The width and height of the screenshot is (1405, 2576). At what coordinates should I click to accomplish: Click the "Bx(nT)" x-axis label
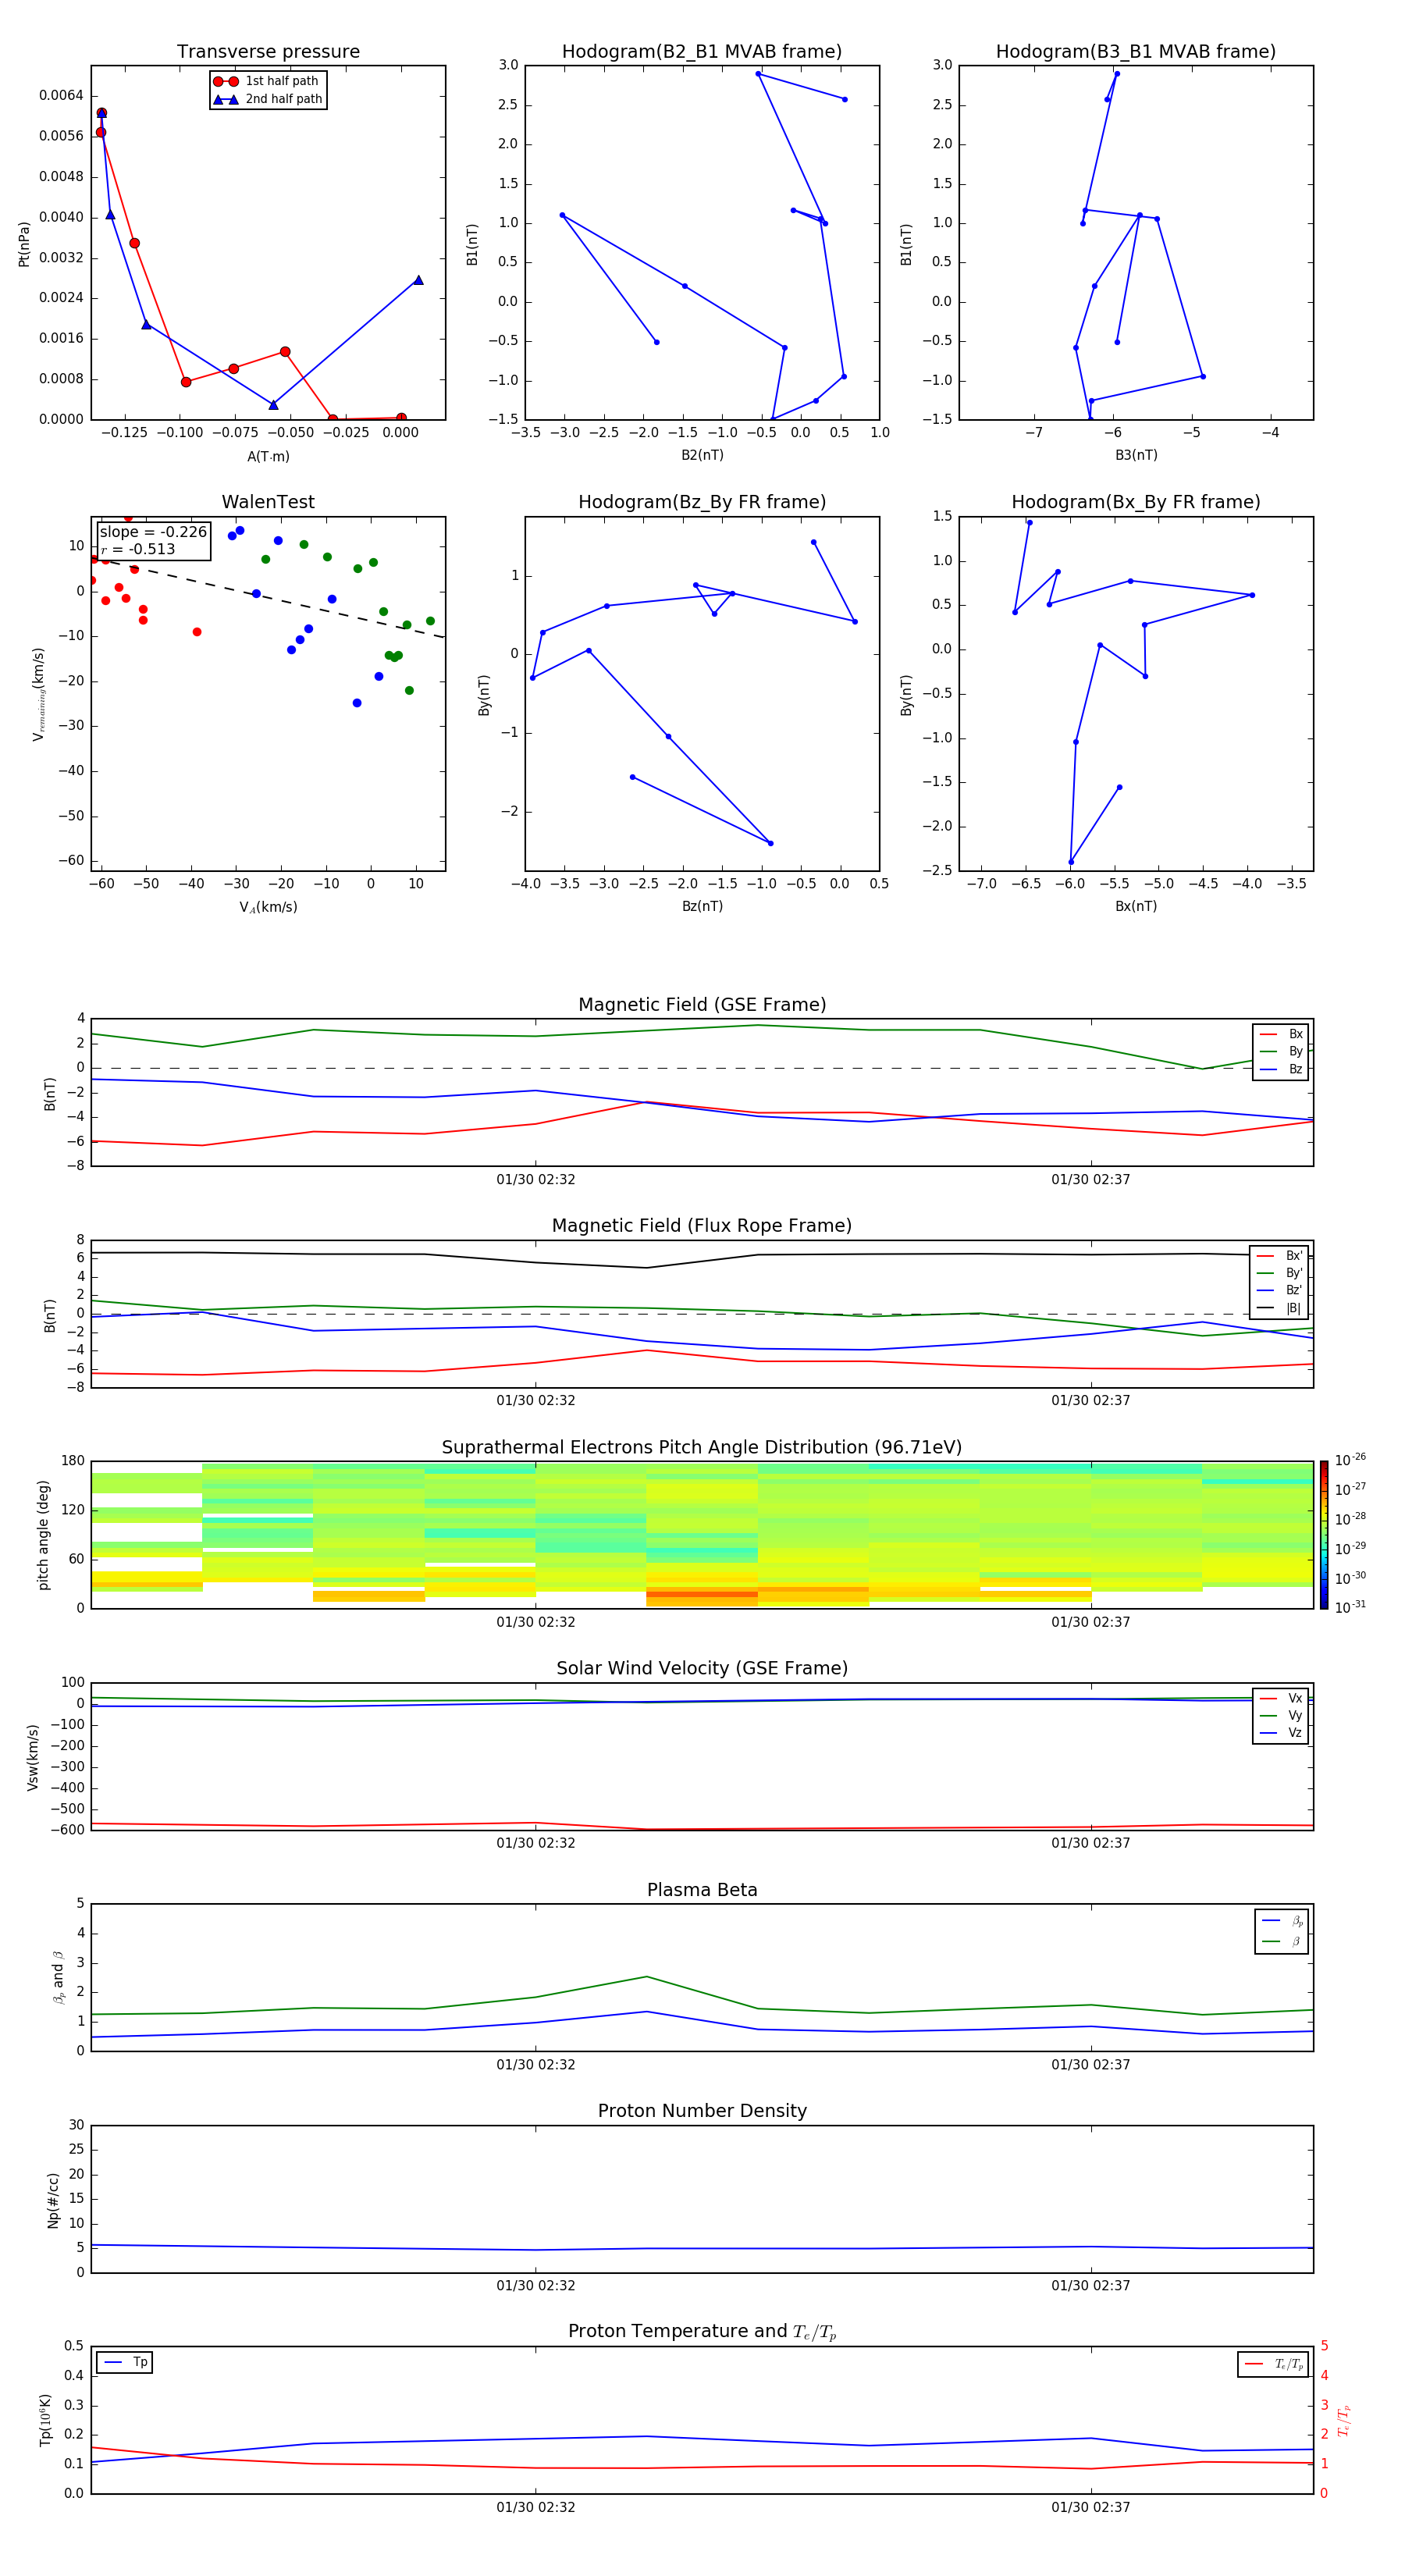point(1136,906)
